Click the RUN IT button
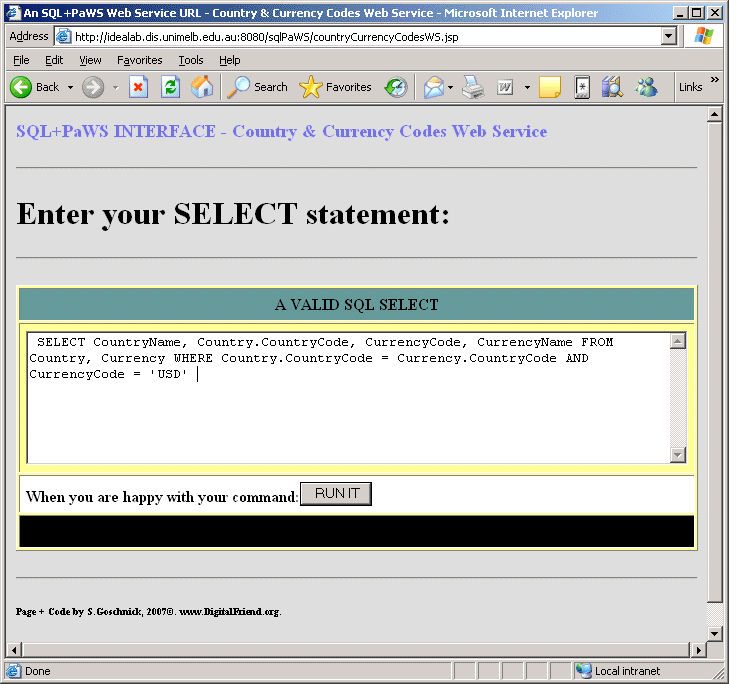The height and width of the screenshot is (684, 747). coord(336,494)
